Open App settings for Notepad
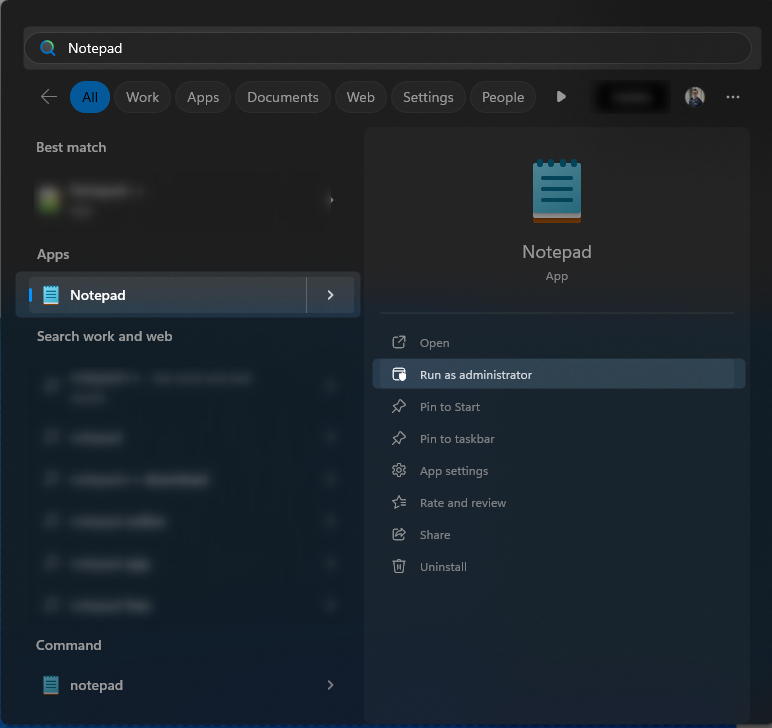The image size is (772, 728). (559, 470)
